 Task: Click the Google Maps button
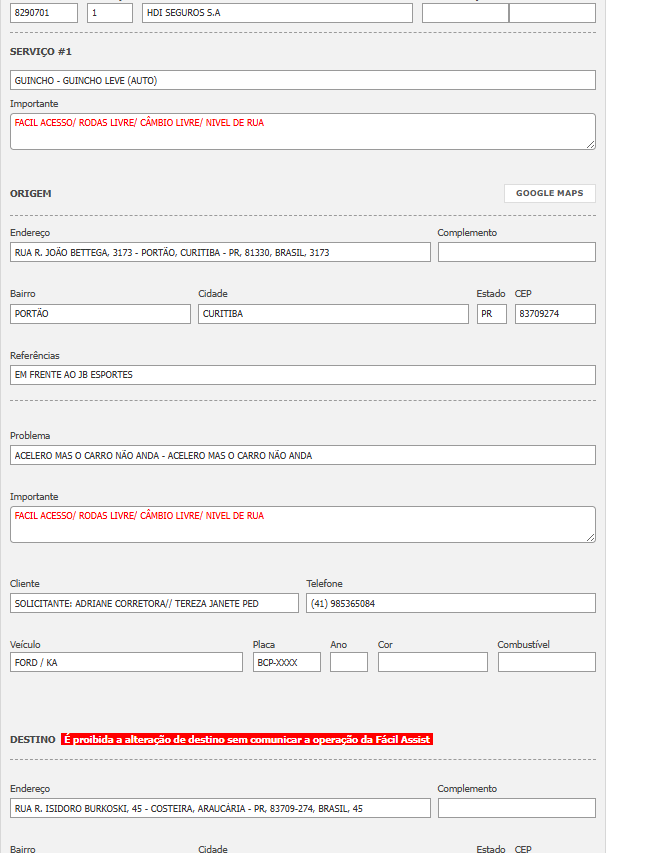pyautogui.click(x=549, y=193)
